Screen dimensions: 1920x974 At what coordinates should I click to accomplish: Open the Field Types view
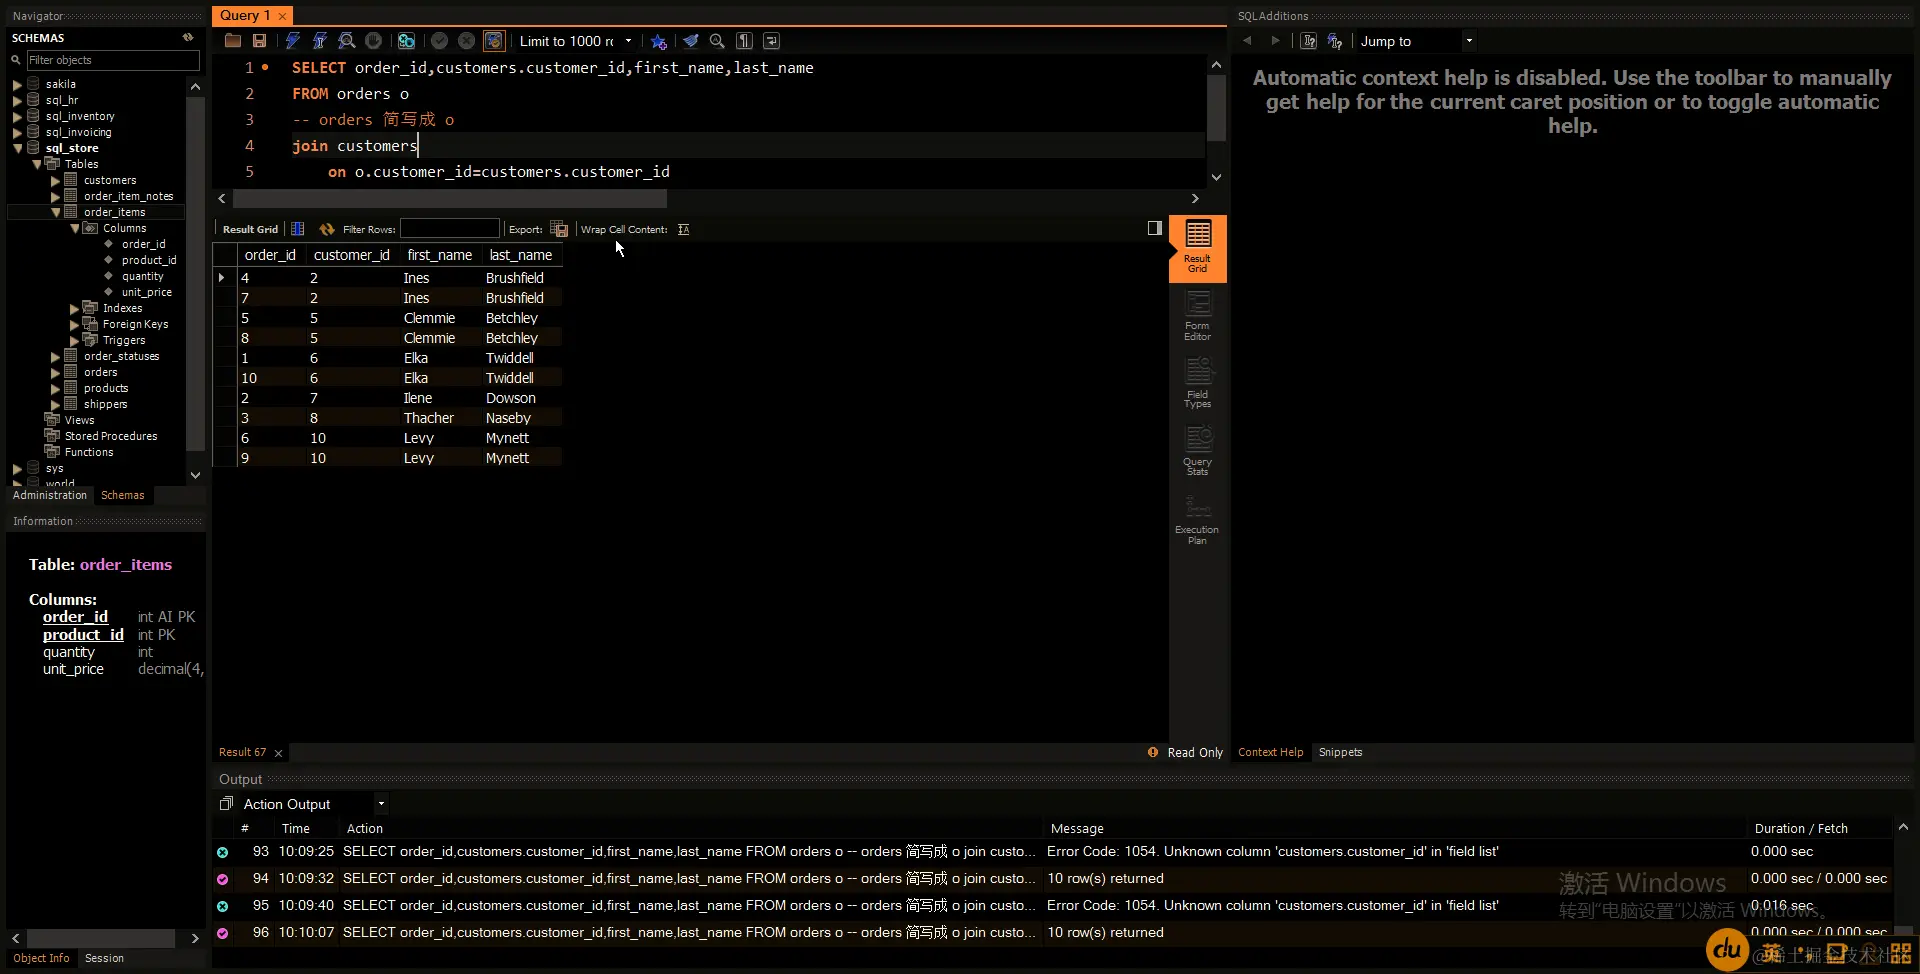click(x=1197, y=383)
